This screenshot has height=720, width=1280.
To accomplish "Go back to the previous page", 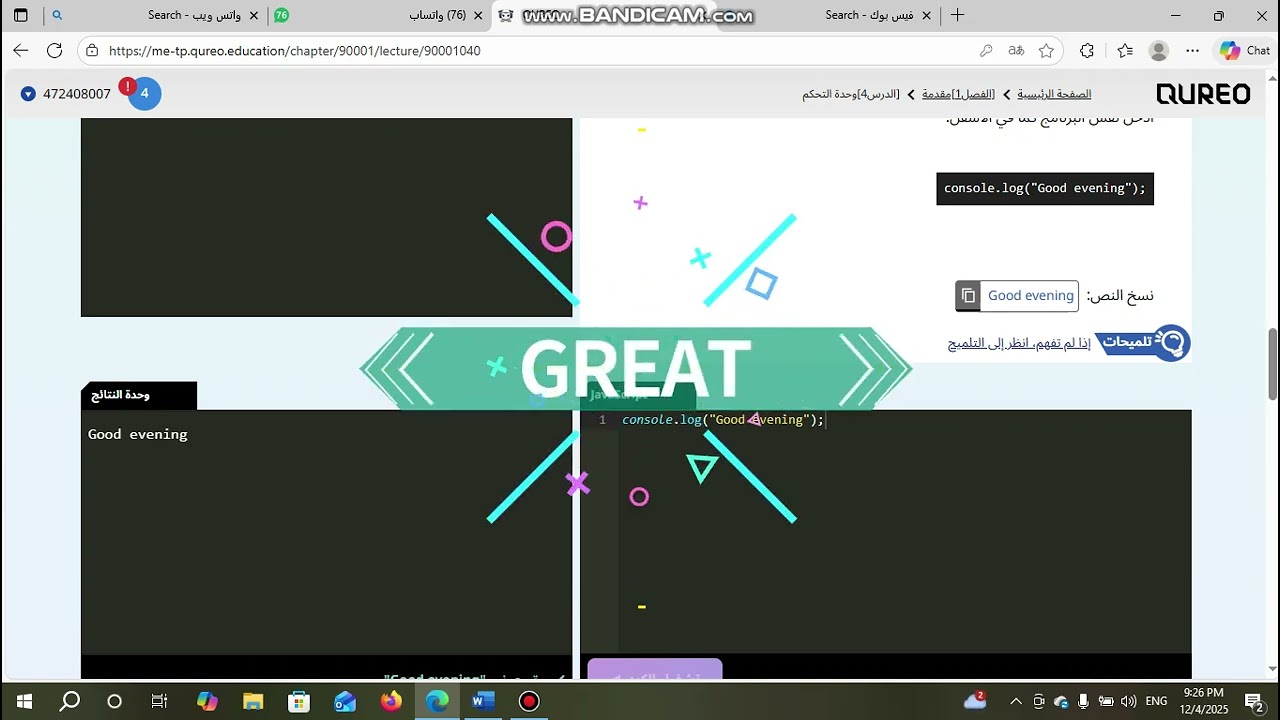I will (x=21, y=50).
